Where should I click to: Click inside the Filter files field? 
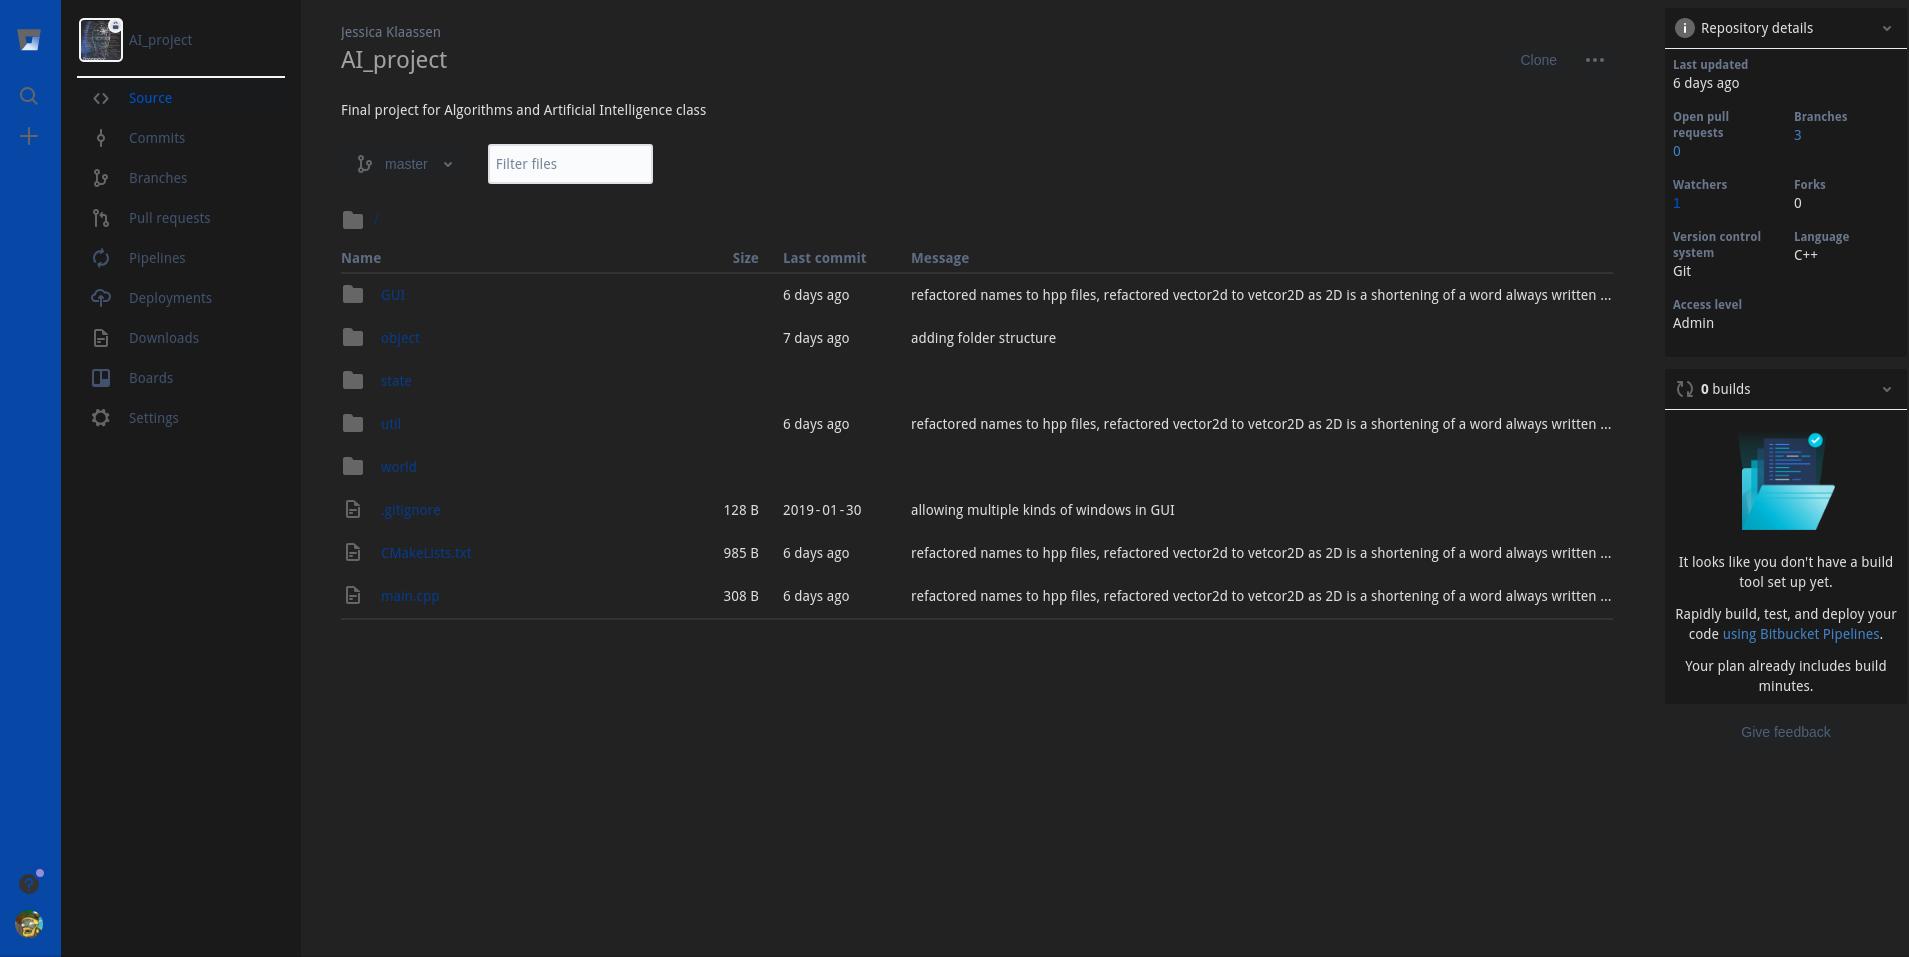569,163
